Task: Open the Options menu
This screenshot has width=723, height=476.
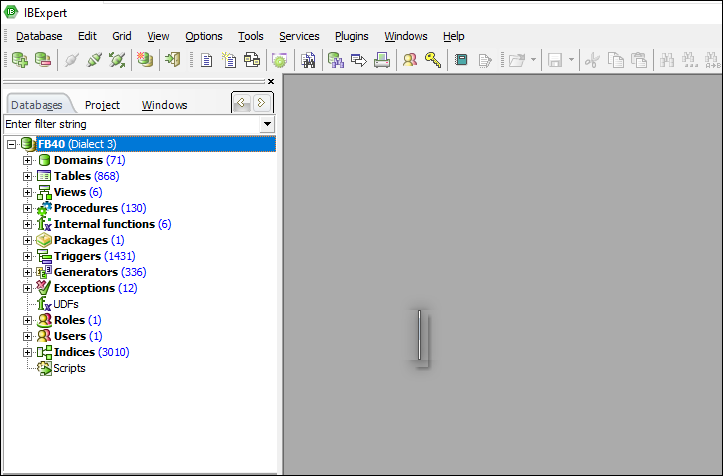Action: [x=204, y=36]
